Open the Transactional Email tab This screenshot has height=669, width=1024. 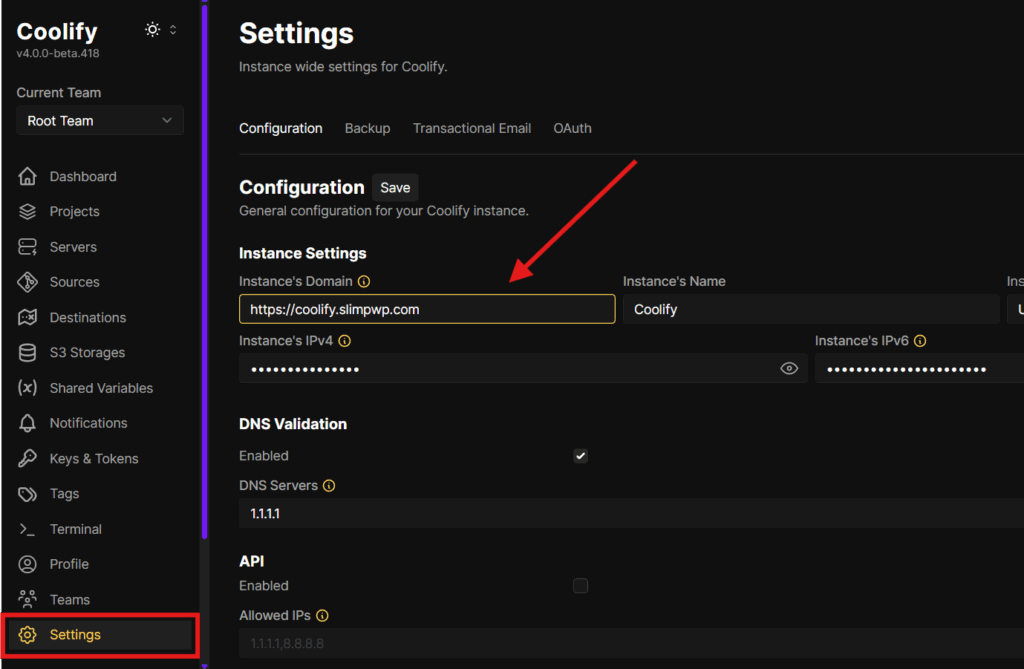pyautogui.click(x=472, y=129)
